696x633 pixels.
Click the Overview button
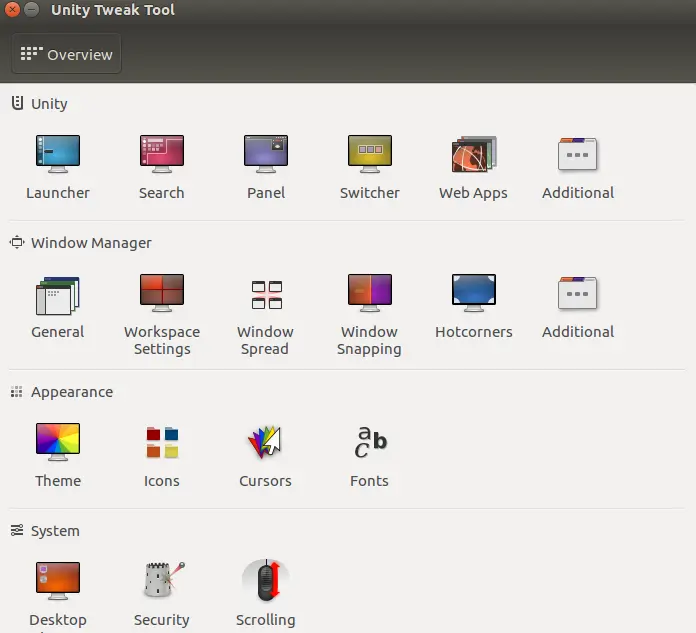click(x=67, y=54)
